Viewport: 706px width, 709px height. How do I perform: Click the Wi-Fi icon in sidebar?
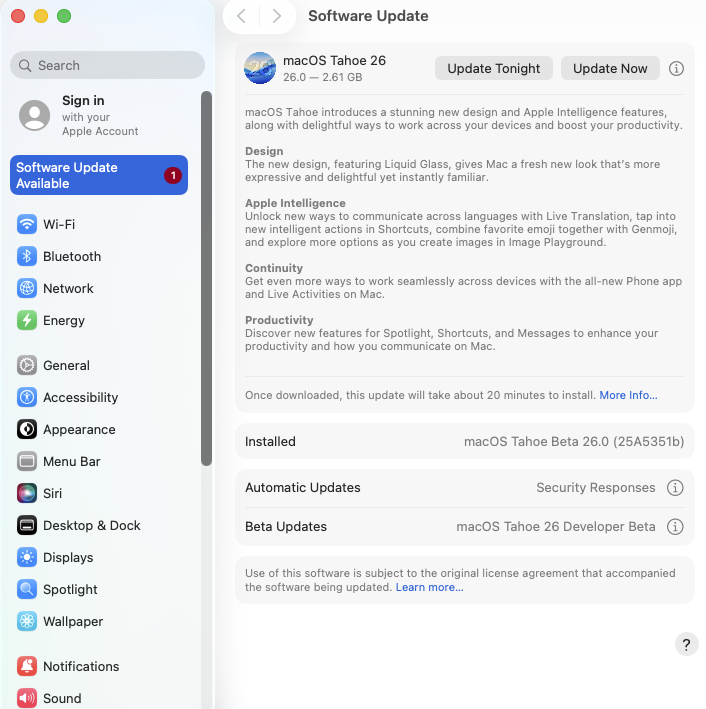pos(27,224)
